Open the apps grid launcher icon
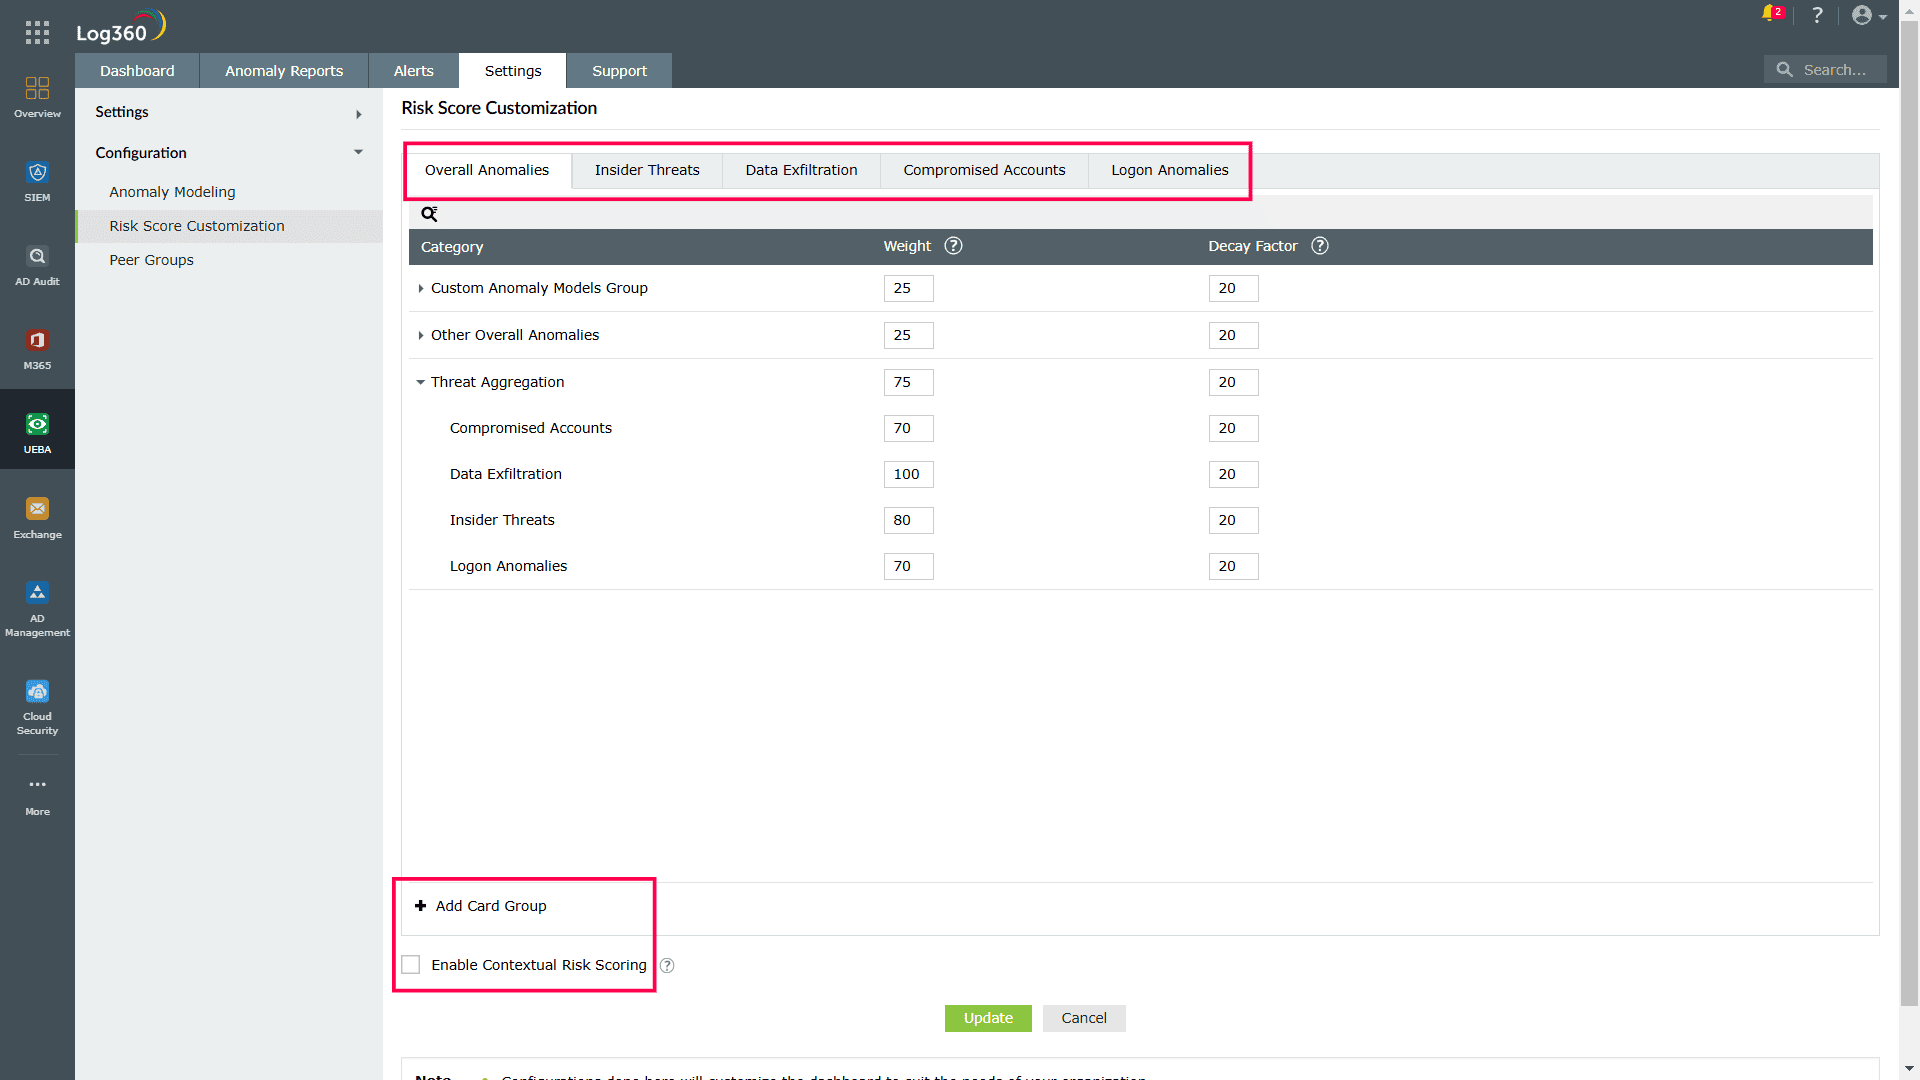The height and width of the screenshot is (1080, 1920). [x=37, y=32]
